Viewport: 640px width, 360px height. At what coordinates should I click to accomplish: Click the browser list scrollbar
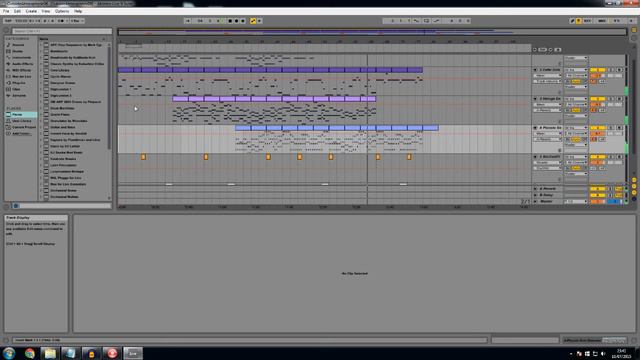(109, 98)
